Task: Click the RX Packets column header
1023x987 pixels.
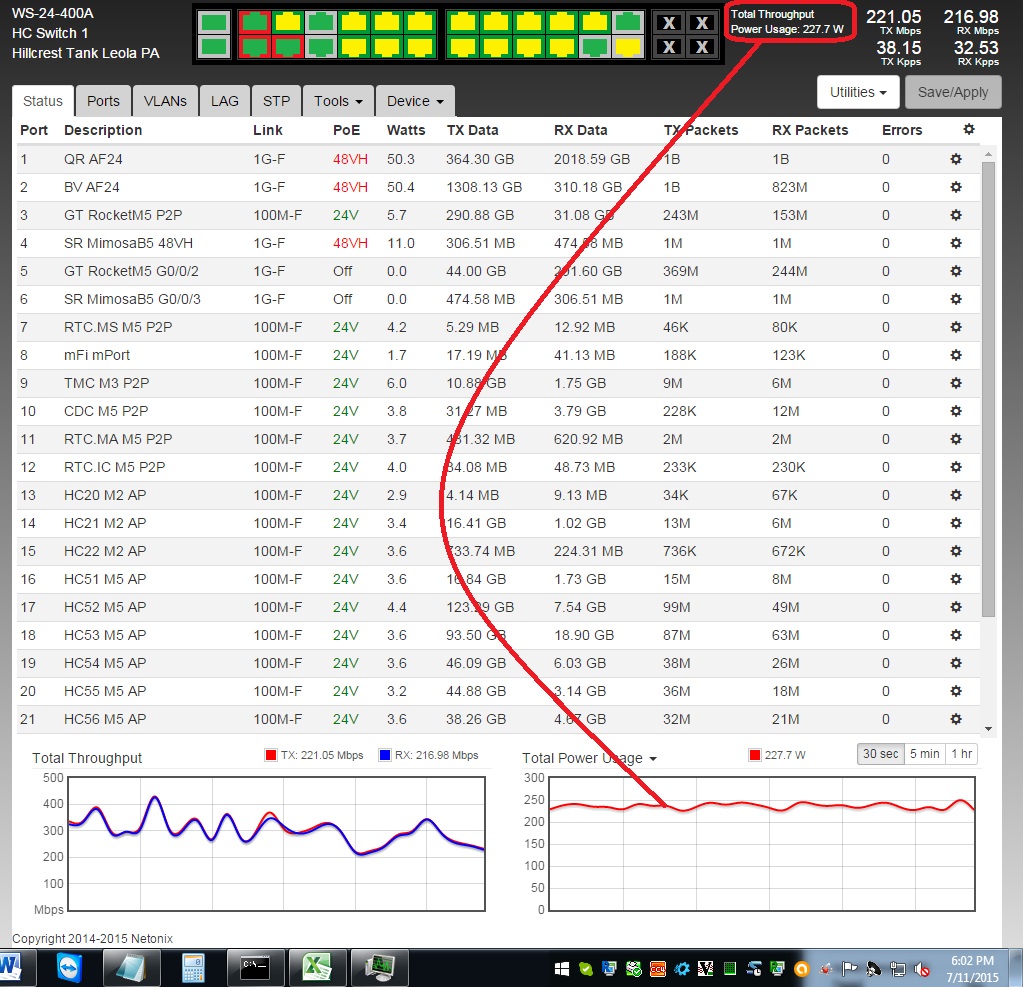Action: [810, 130]
